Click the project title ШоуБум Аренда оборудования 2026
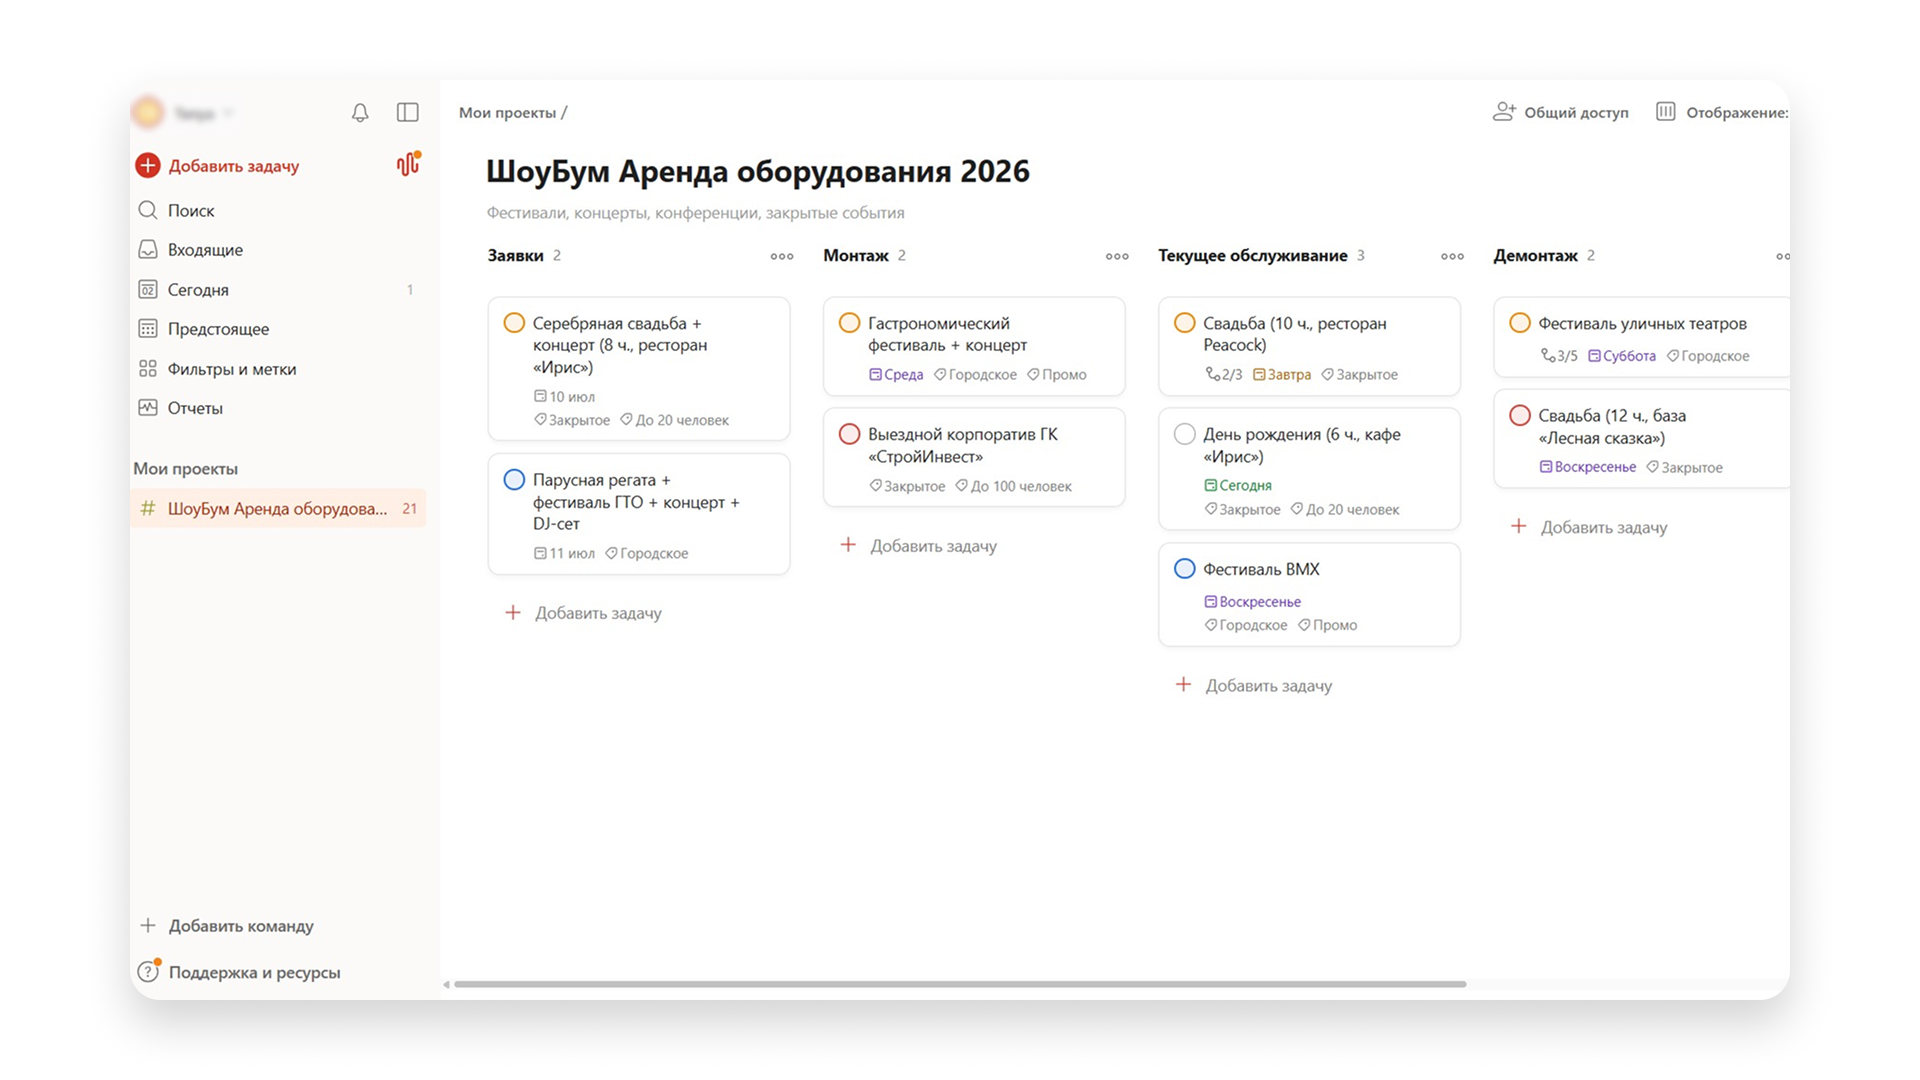This screenshot has height=1080, width=1920. click(x=758, y=171)
